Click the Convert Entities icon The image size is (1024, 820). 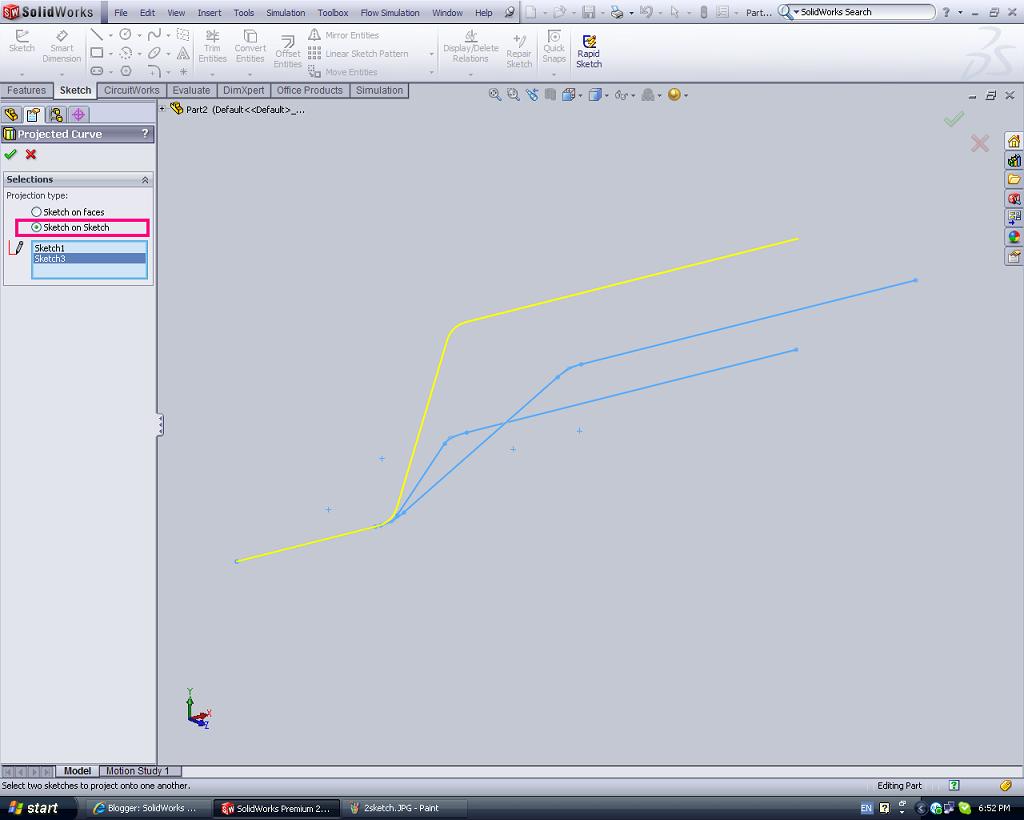point(250,36)
